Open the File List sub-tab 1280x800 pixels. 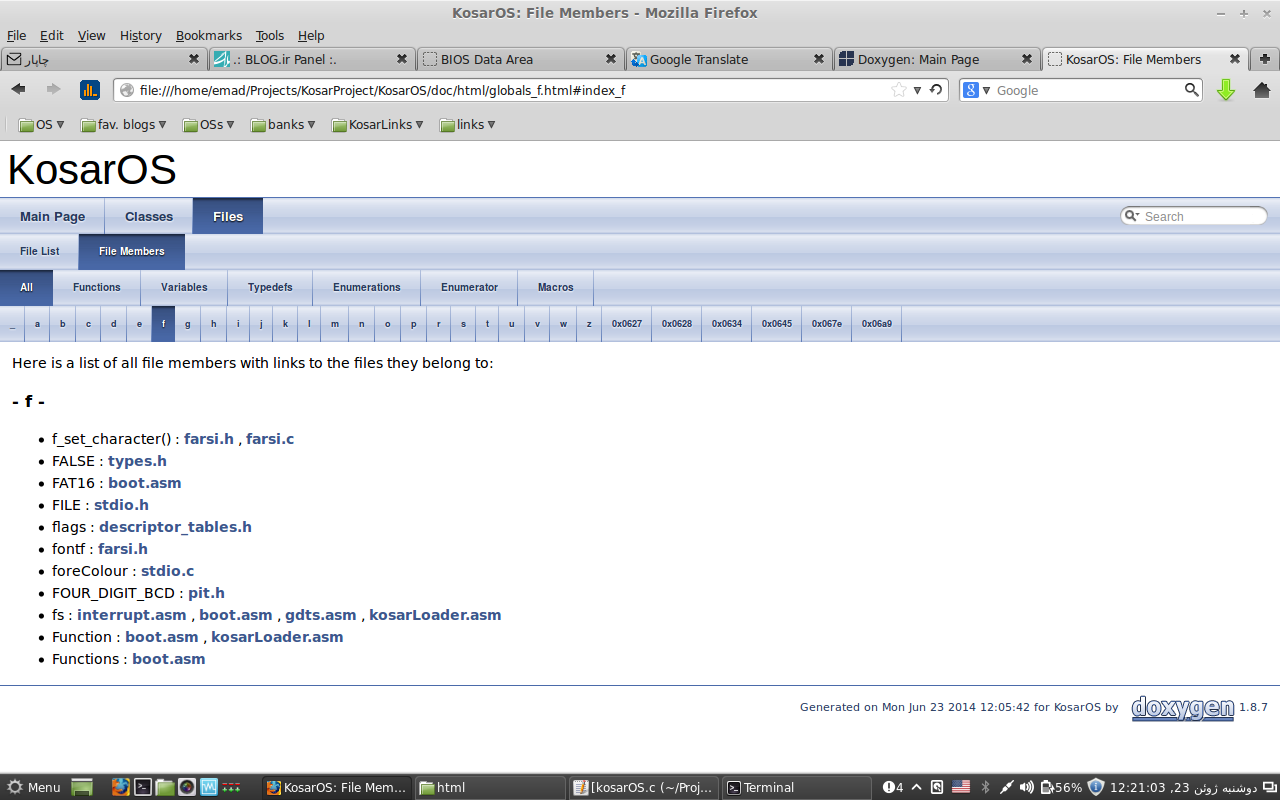[40, 251]
